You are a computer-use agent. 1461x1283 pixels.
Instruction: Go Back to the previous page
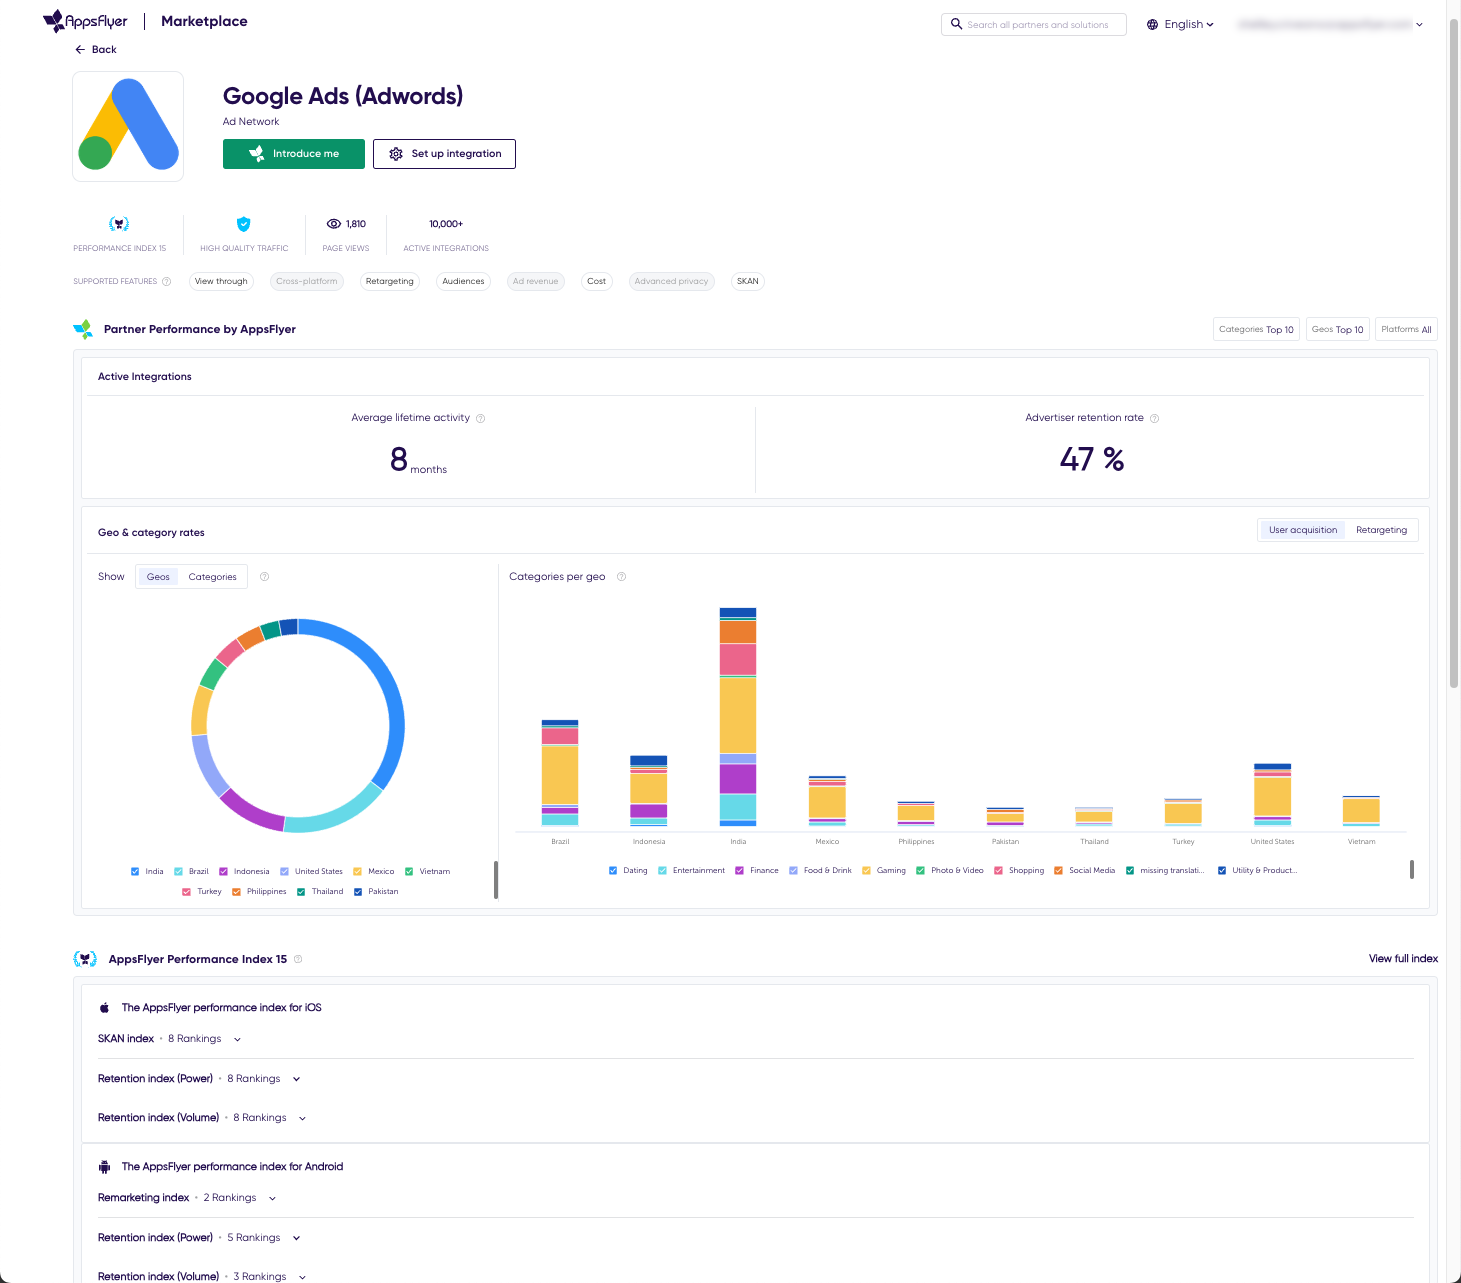(96, 49)
